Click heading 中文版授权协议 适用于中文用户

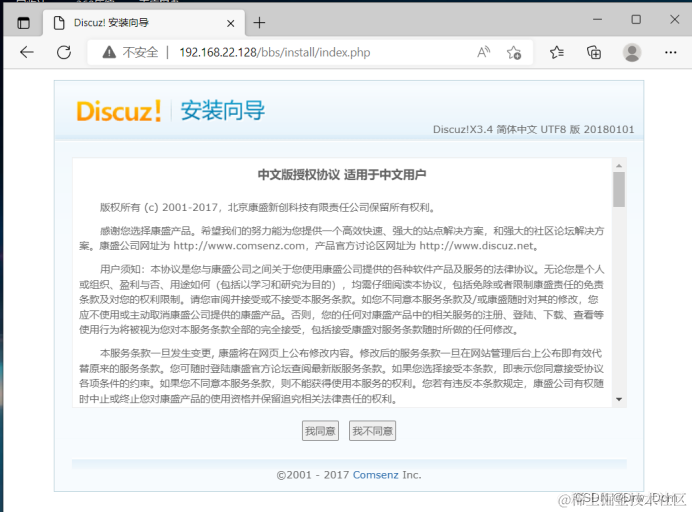pyautogui.click(x=342, y=175)
